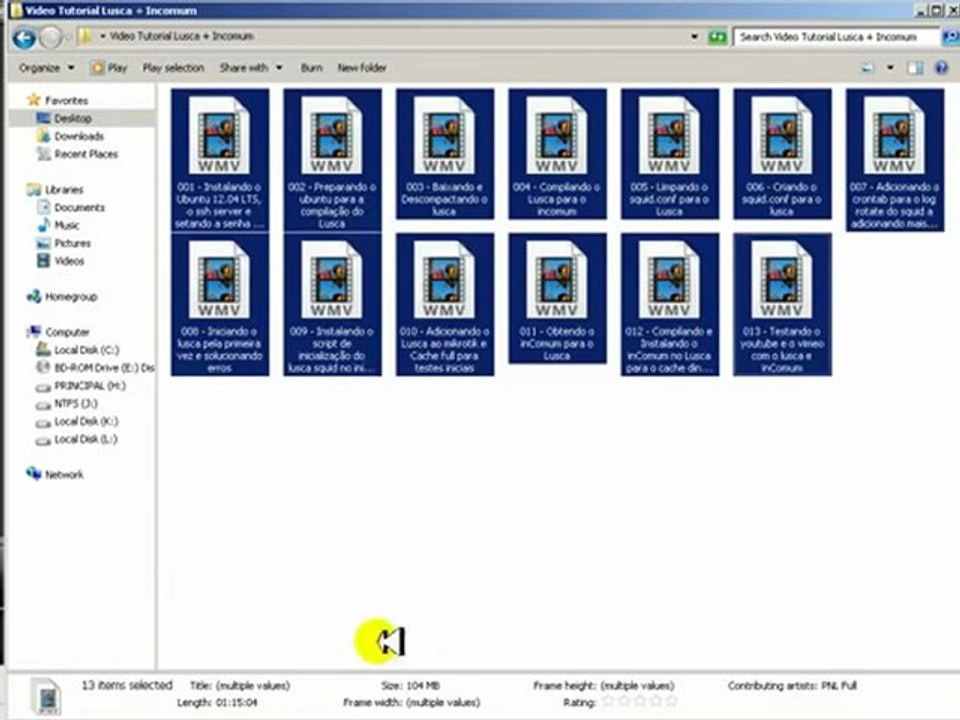
Task: Open the Pictures library
Action: (x=64, y=243)
